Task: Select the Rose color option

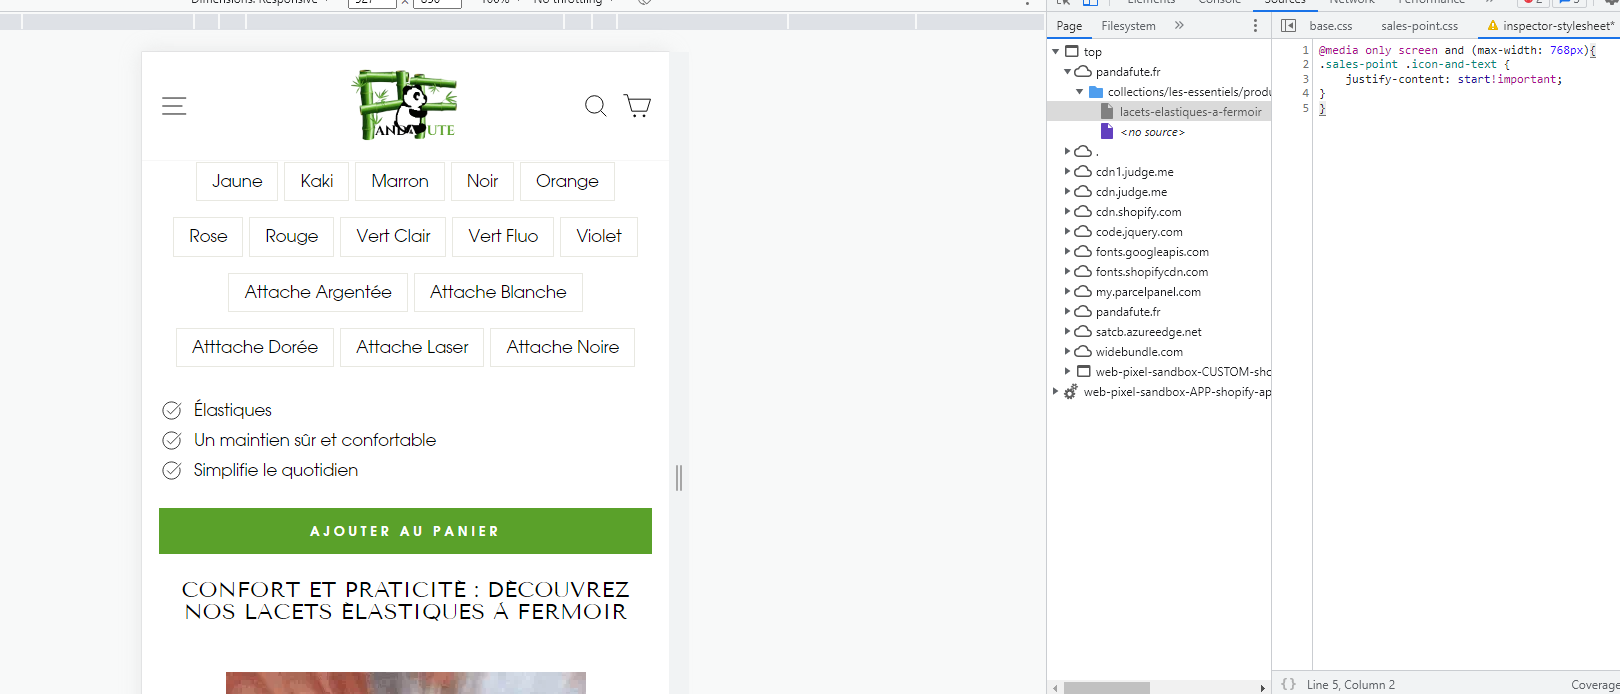Action: pos(208,236)
